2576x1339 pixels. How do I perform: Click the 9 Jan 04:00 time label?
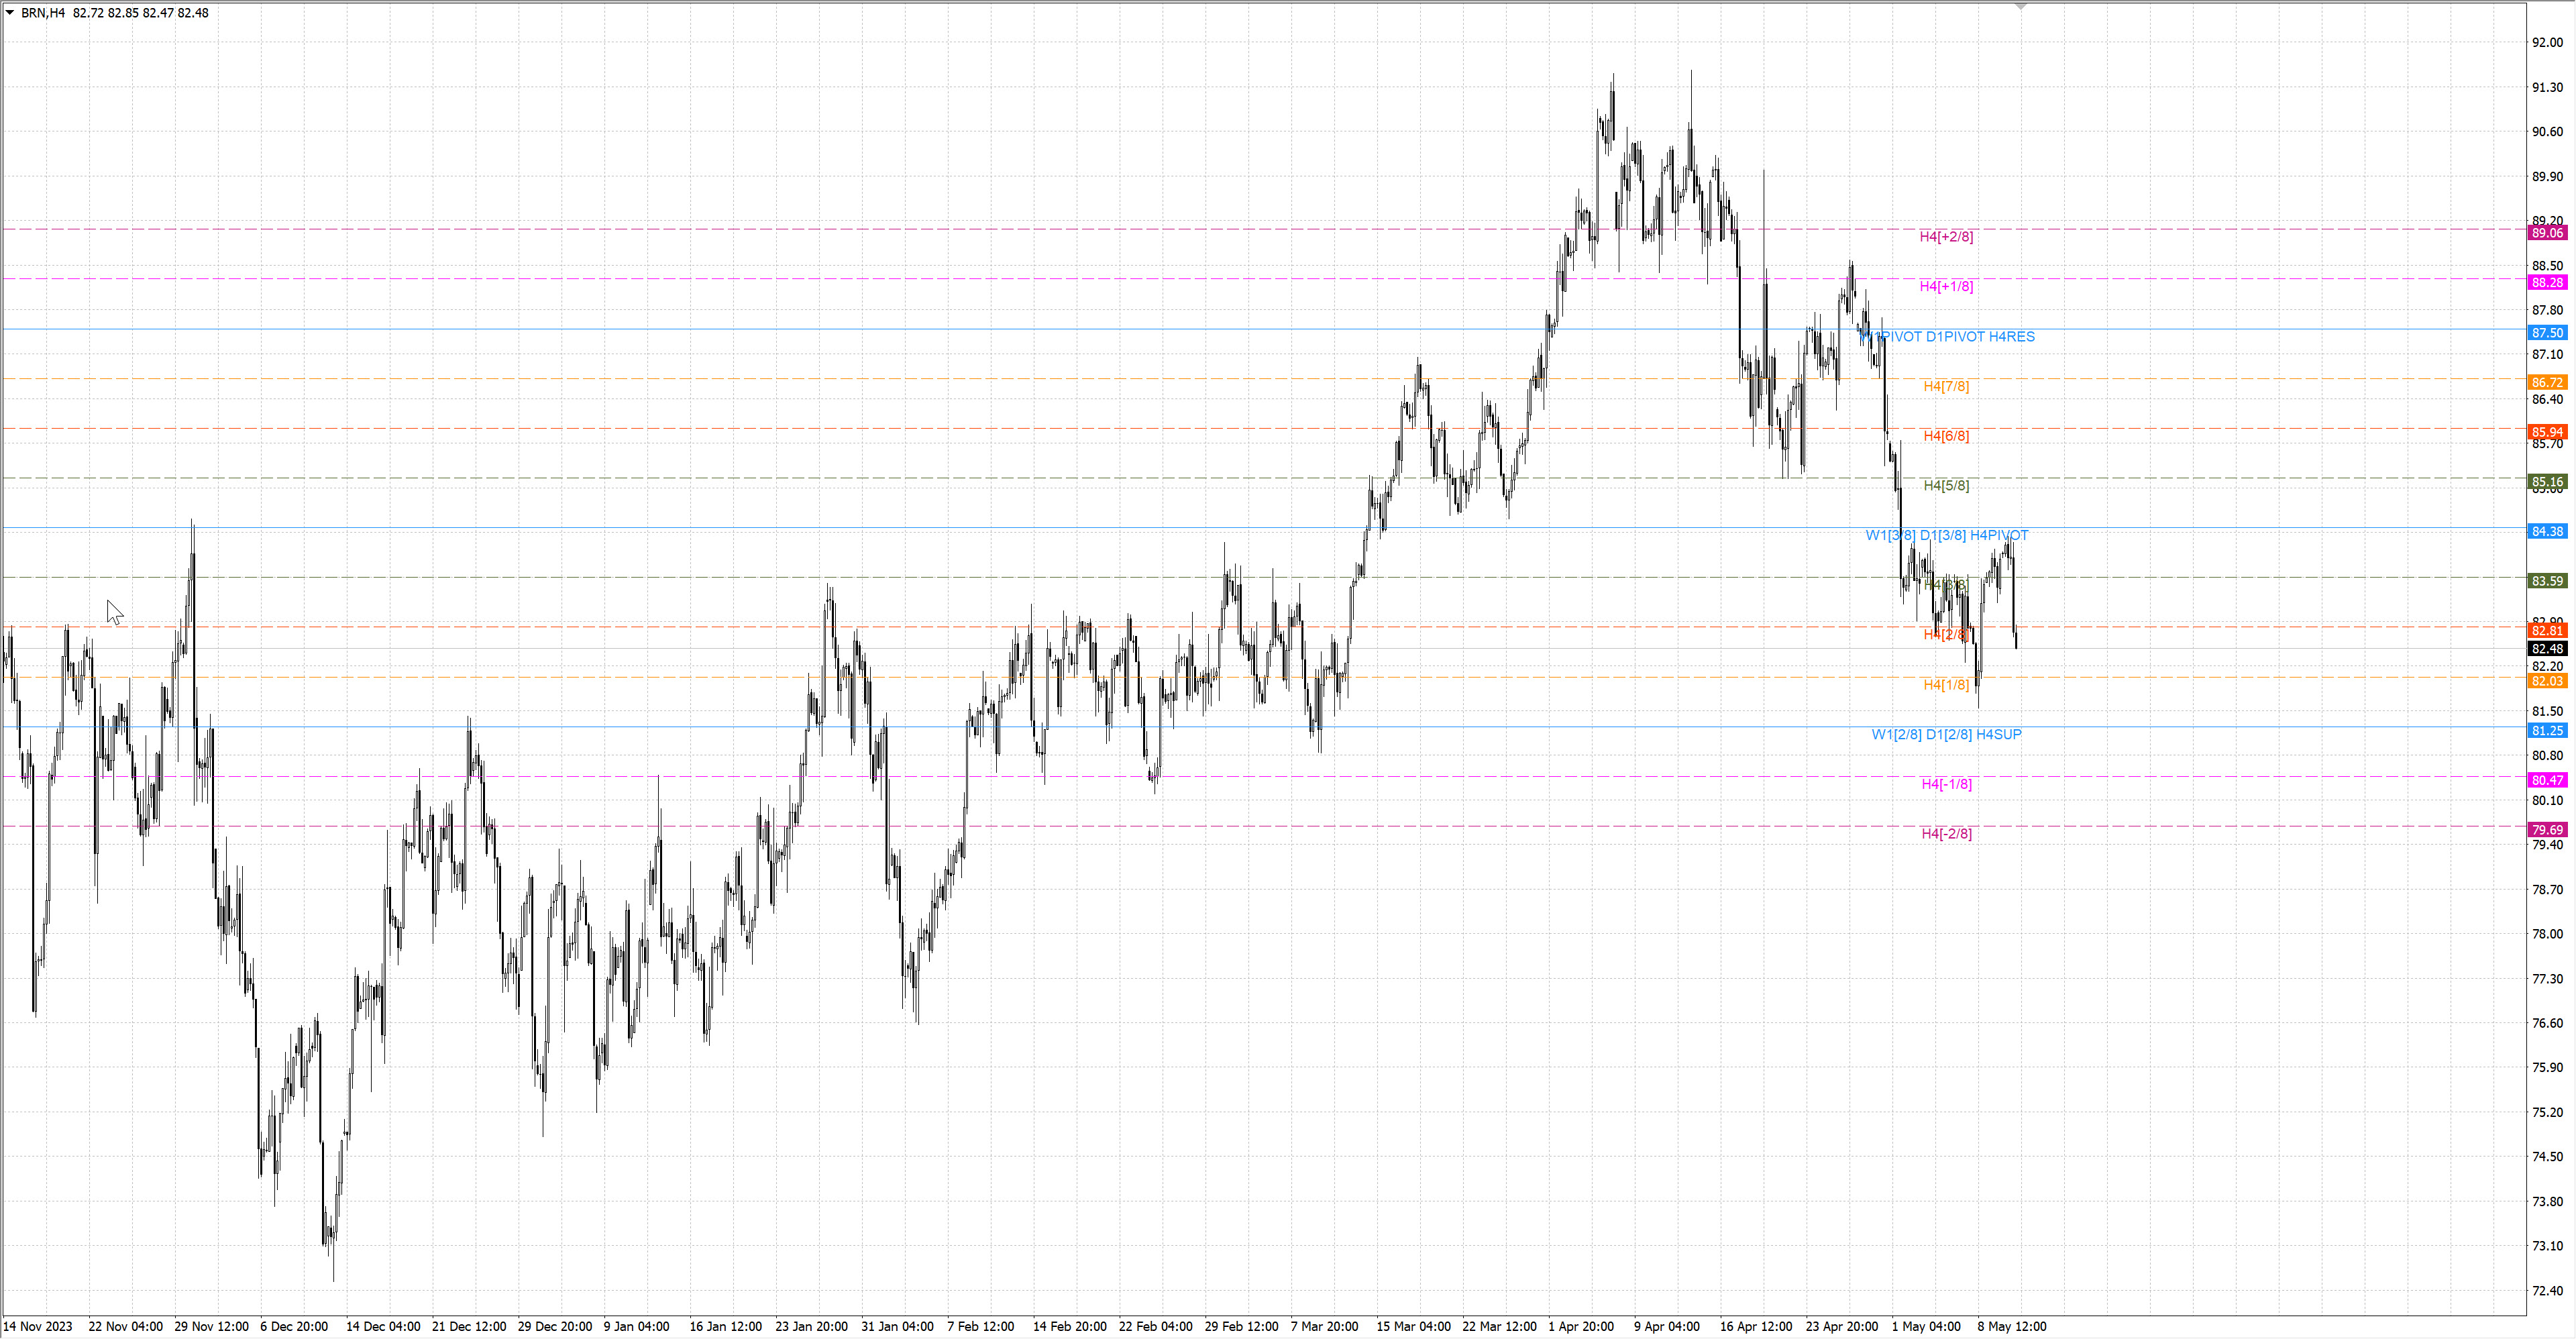coord(636,1327)
